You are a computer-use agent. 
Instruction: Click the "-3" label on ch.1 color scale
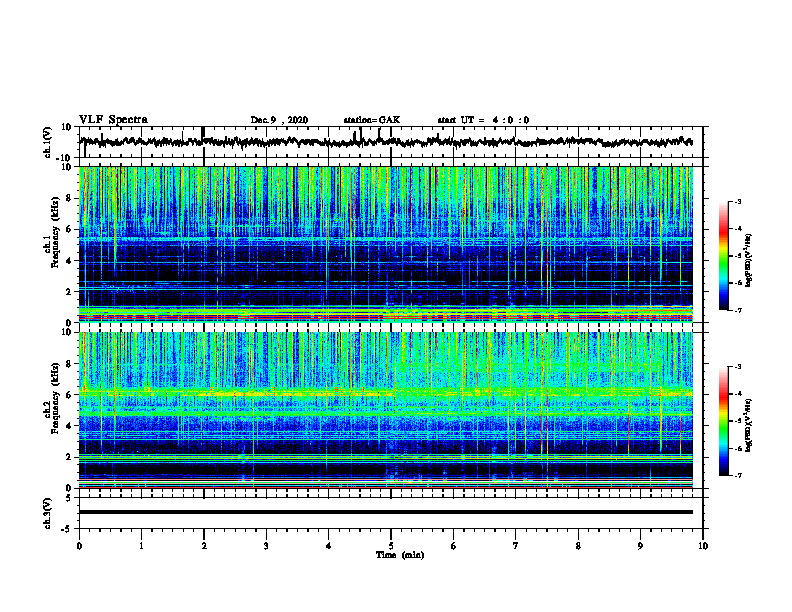(737, 201)
